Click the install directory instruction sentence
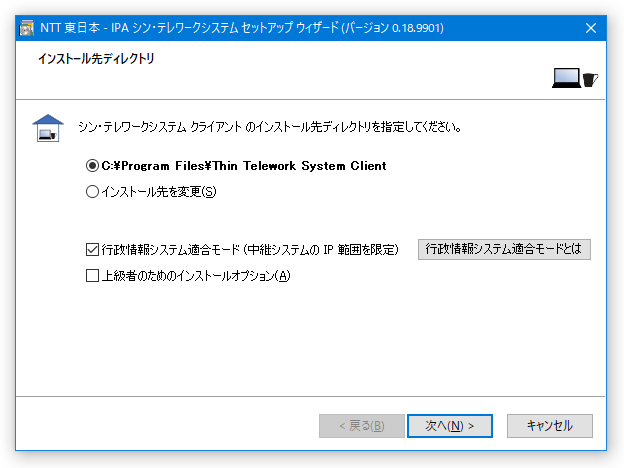 point(270,127)
